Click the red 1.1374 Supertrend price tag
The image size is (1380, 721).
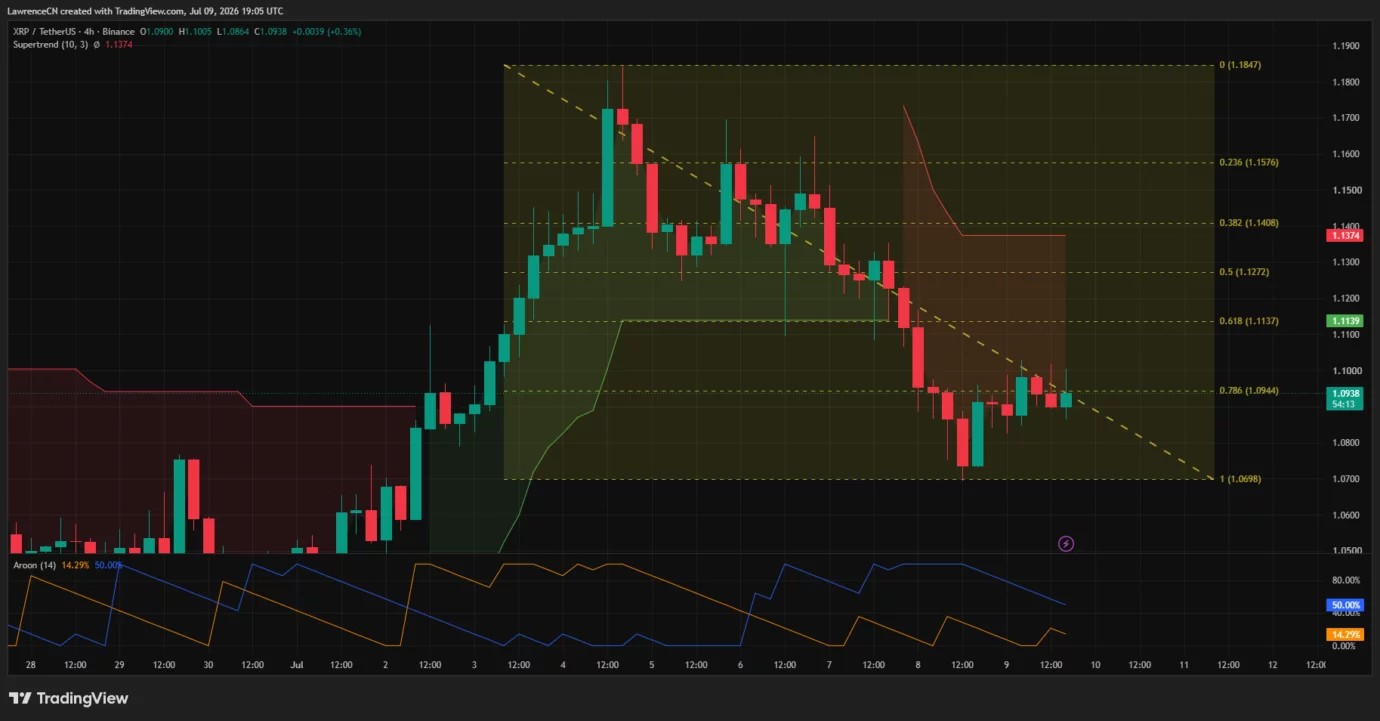(1344, 235)
